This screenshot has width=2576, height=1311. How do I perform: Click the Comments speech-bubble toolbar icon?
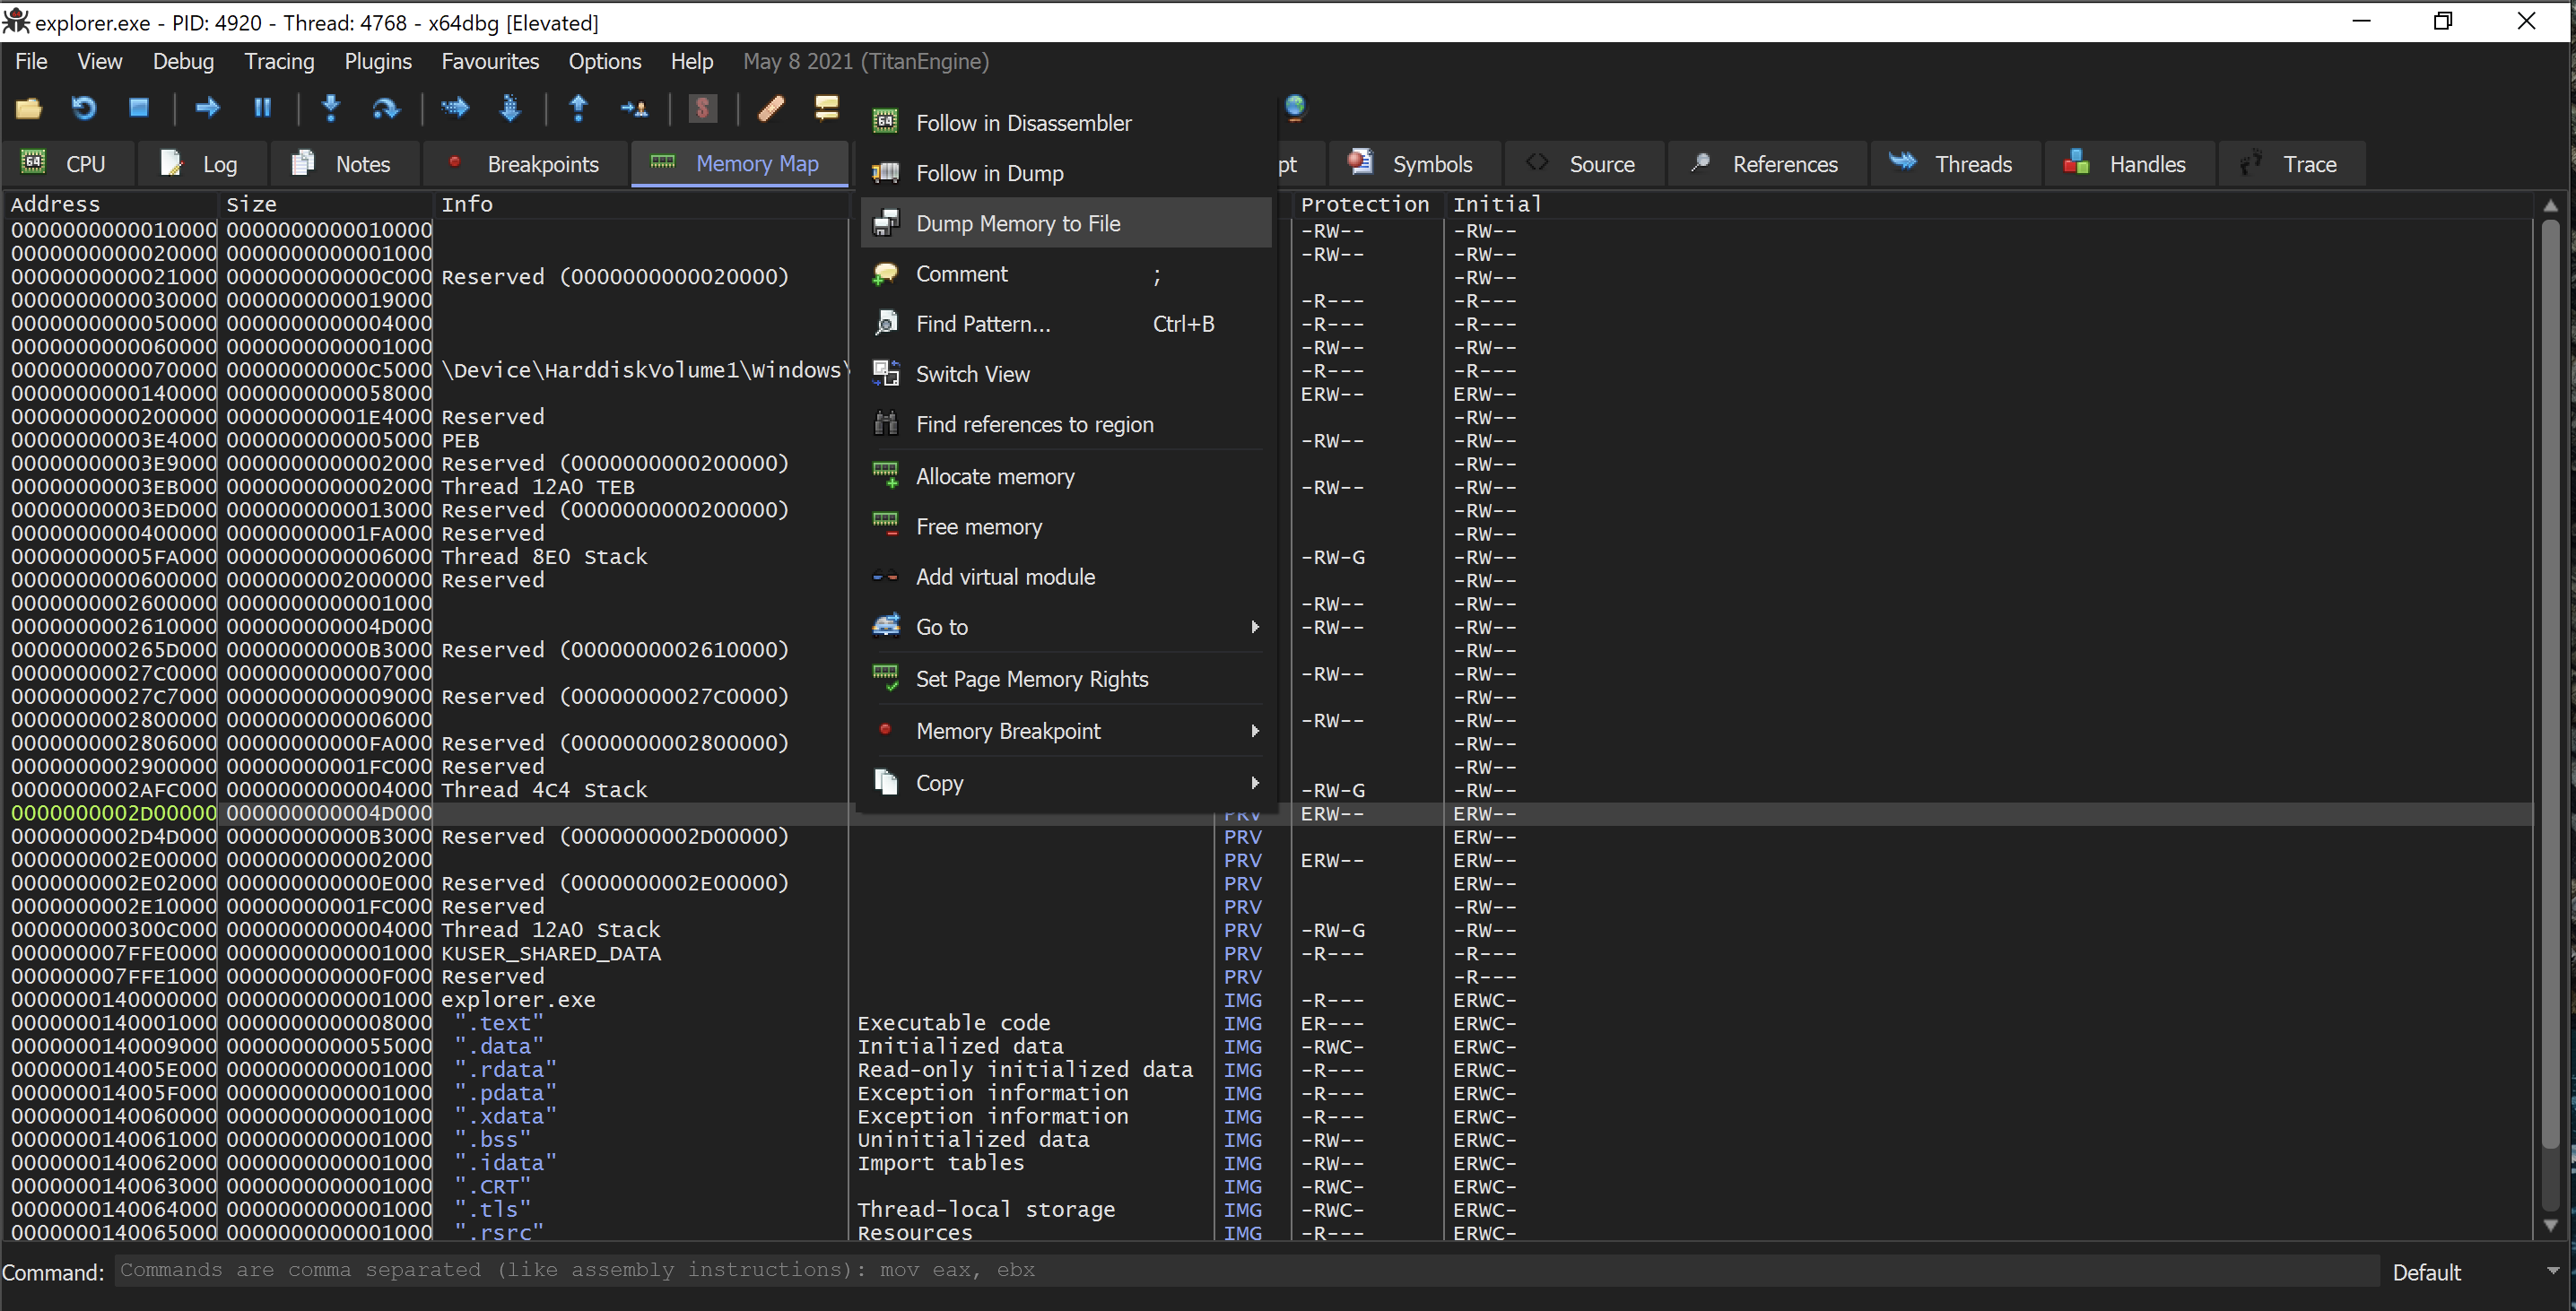826,108
